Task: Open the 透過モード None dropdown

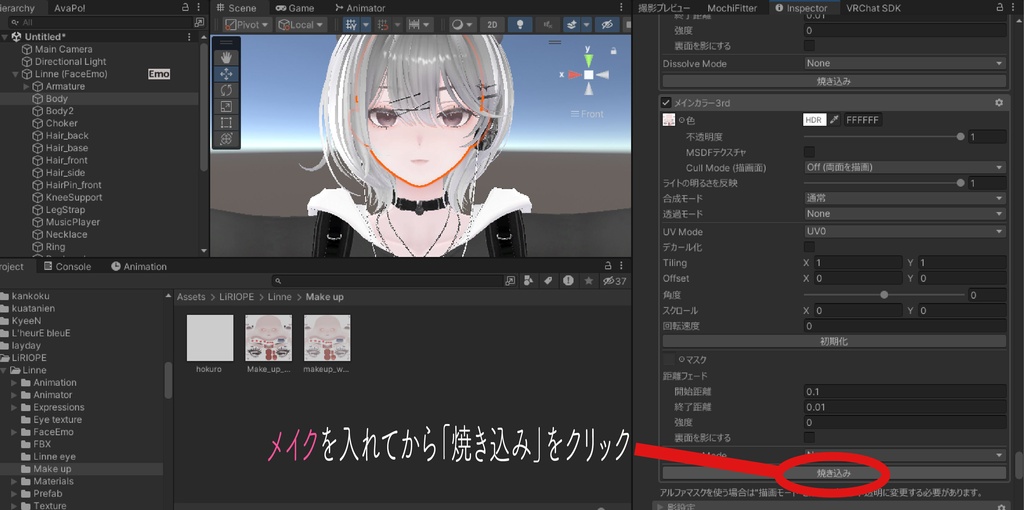Action: 904,214
